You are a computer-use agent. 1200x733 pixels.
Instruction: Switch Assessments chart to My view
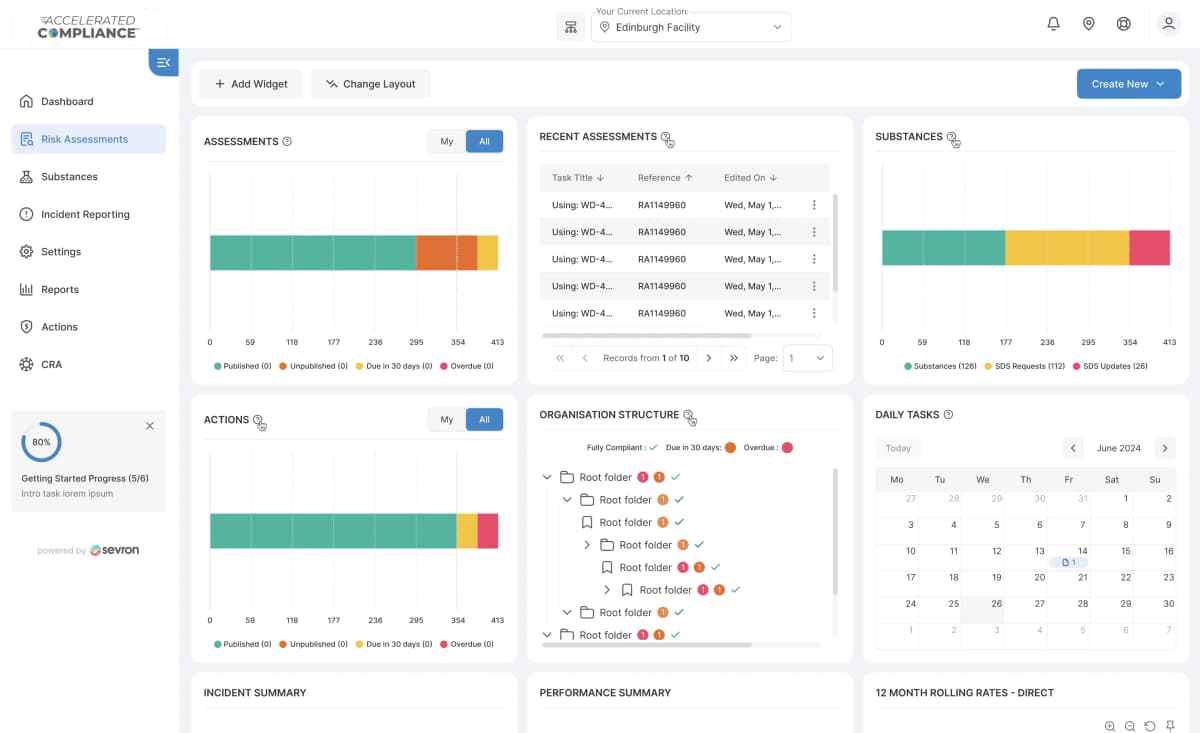(446, 141)
